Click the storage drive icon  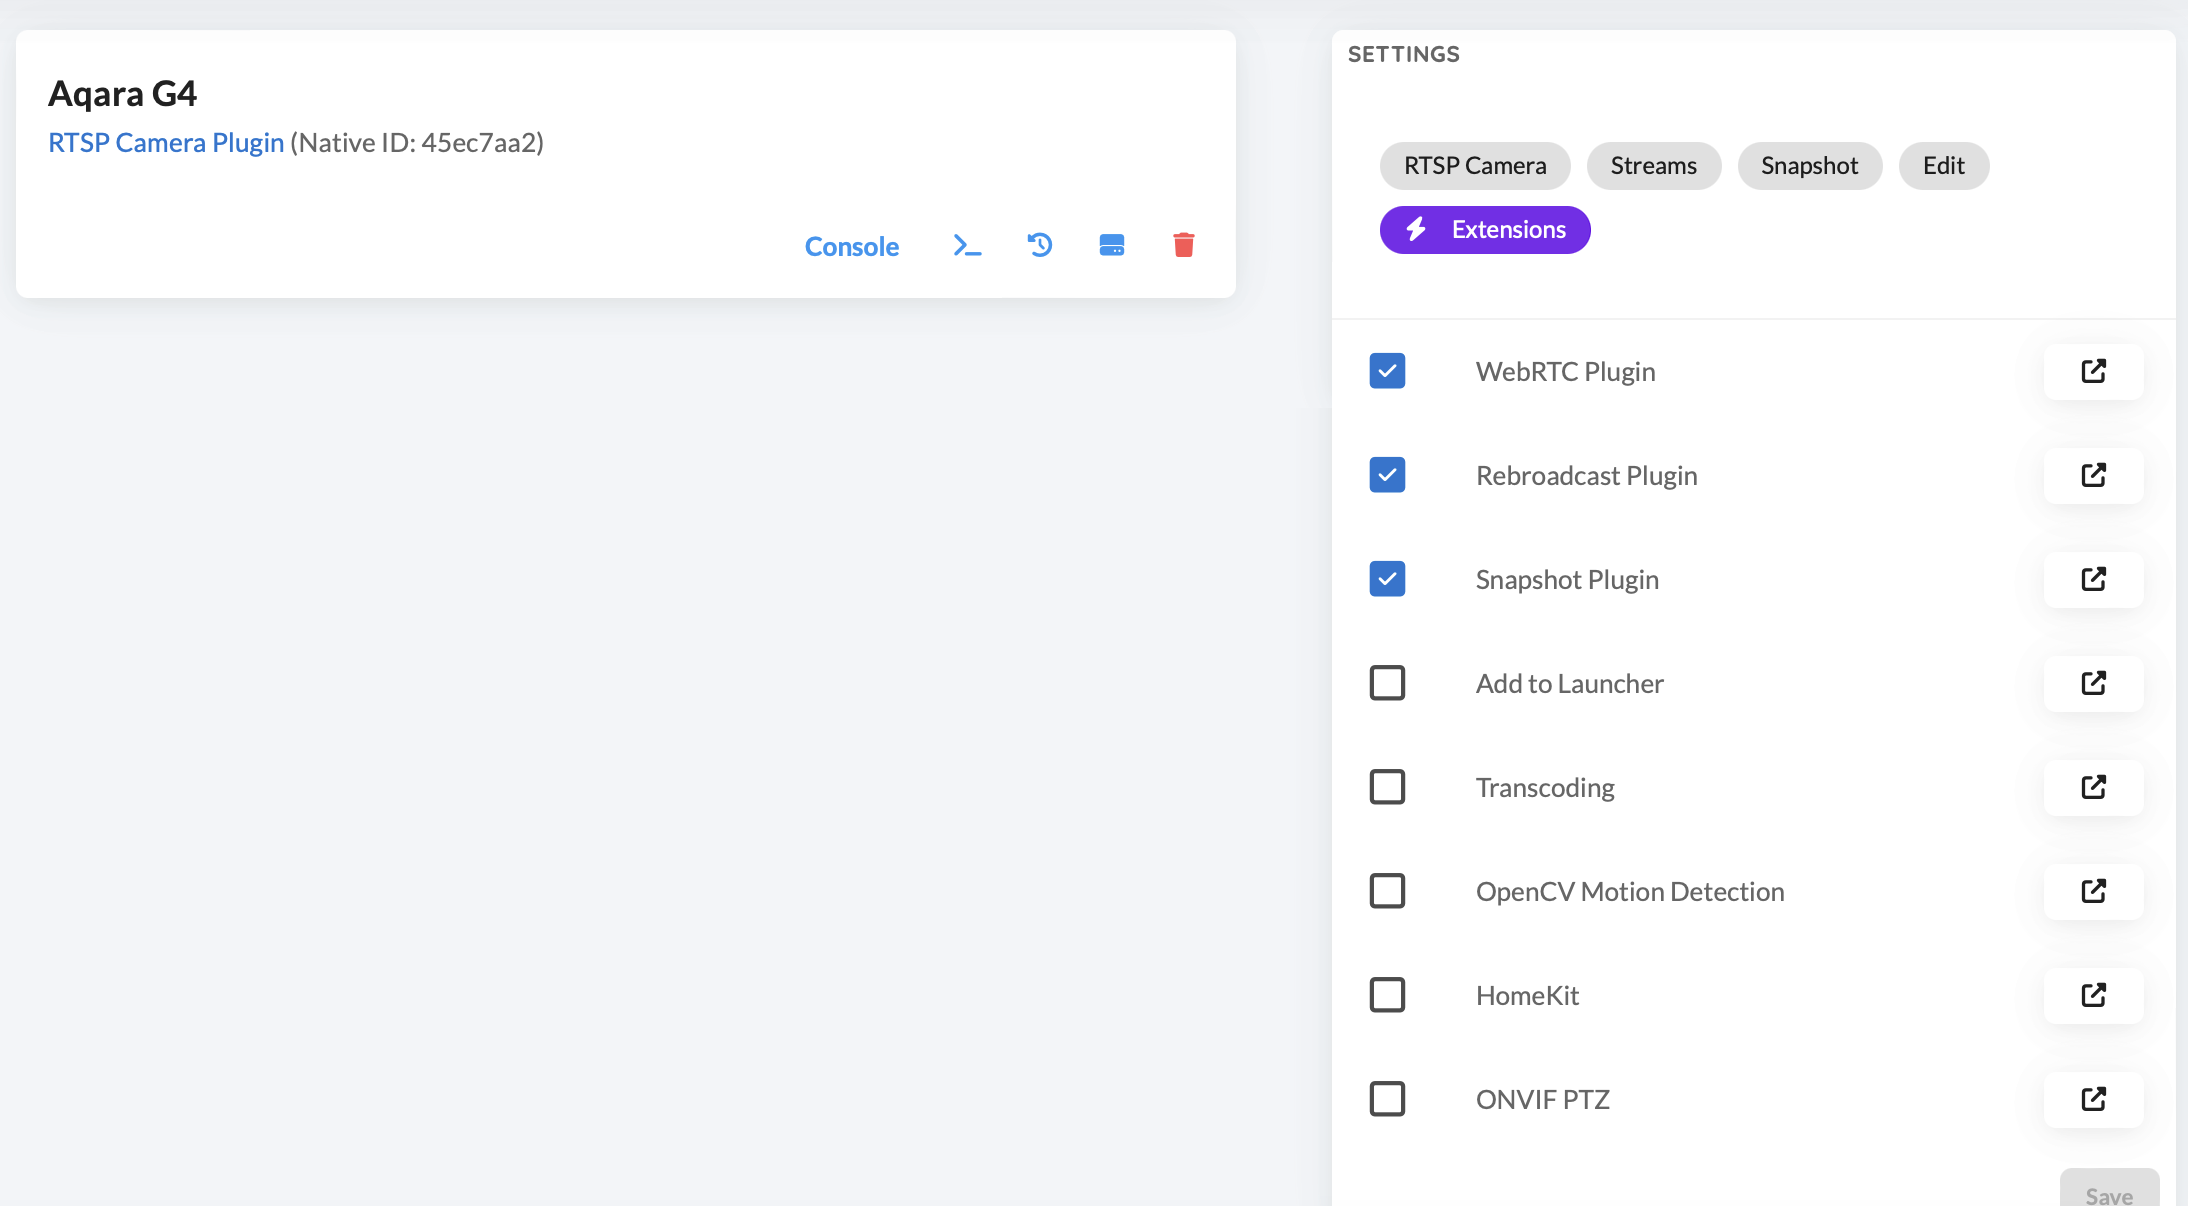click(1112, 246)
